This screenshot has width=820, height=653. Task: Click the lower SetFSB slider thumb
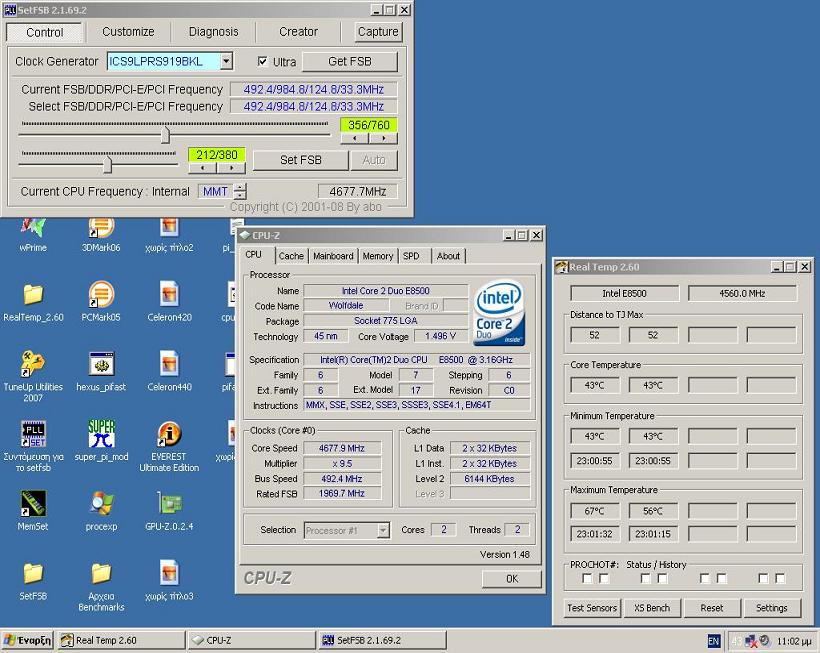[x=107, y=165]
